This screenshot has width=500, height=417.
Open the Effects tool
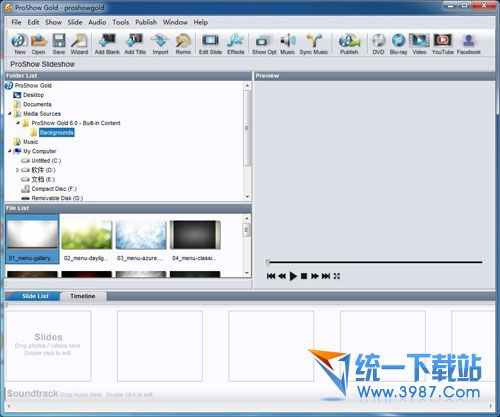click(x=236, y=44)
